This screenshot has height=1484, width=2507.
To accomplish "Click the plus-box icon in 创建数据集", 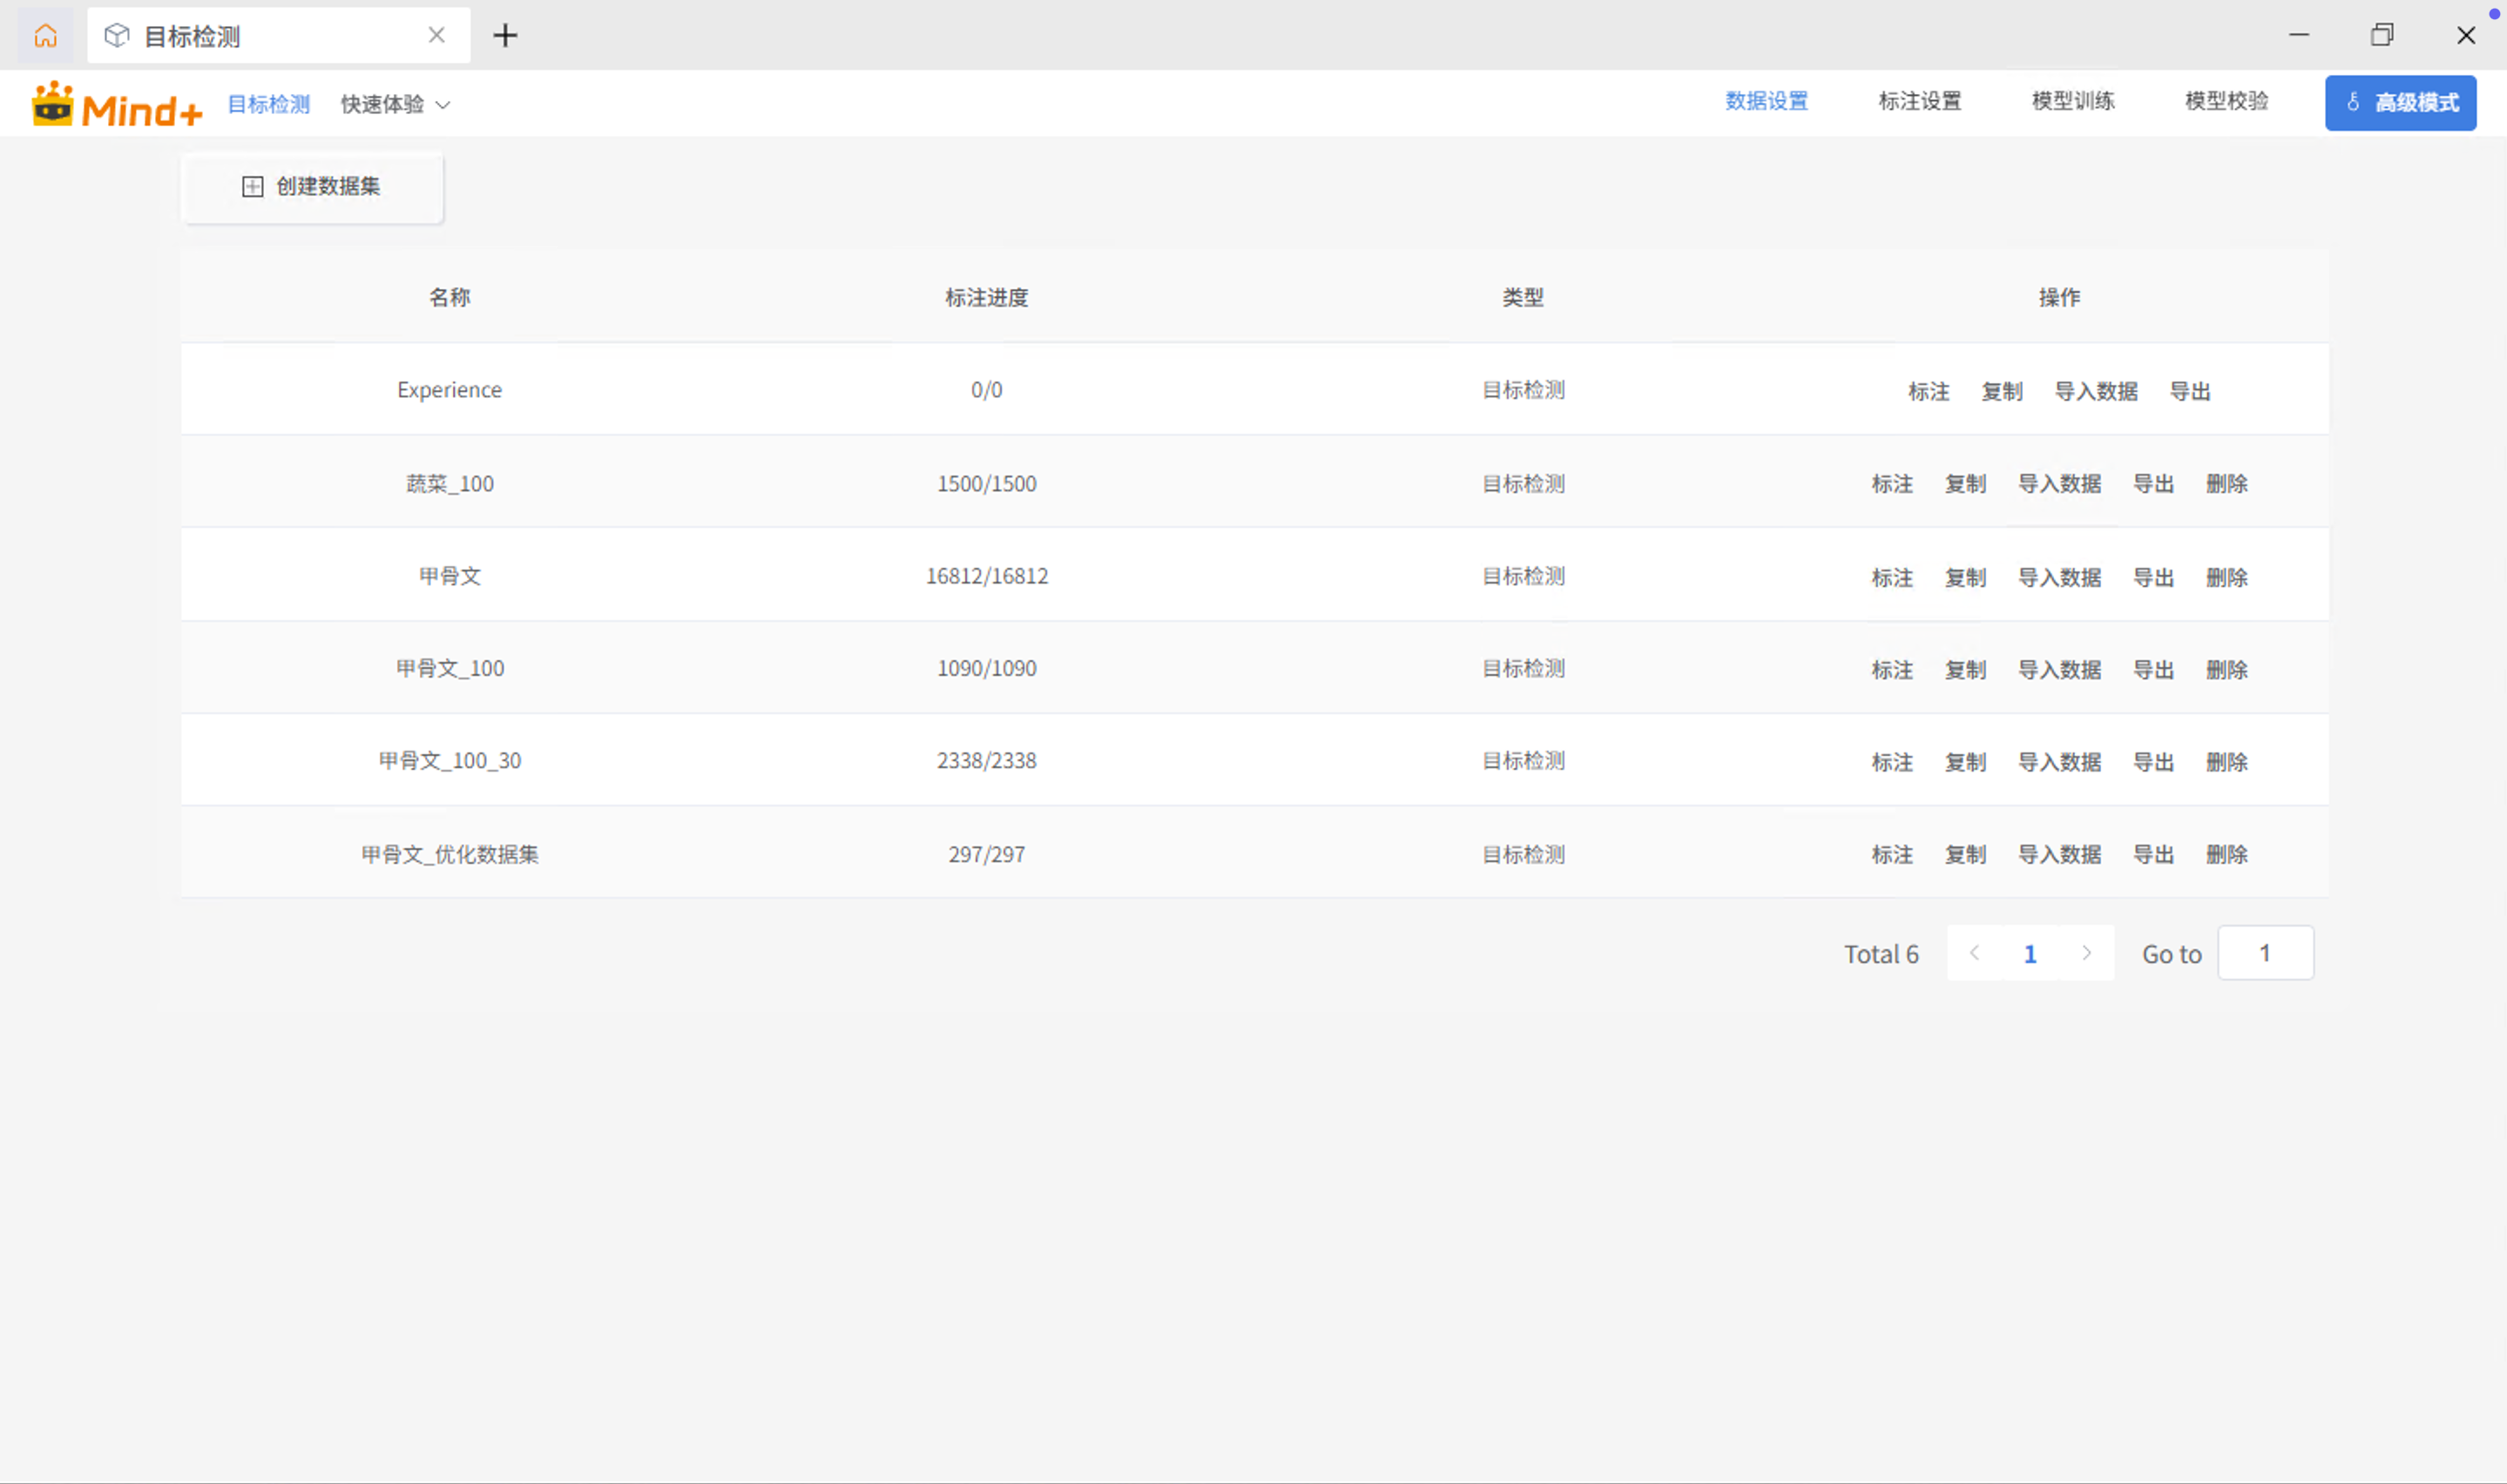I will pos(252,187).
